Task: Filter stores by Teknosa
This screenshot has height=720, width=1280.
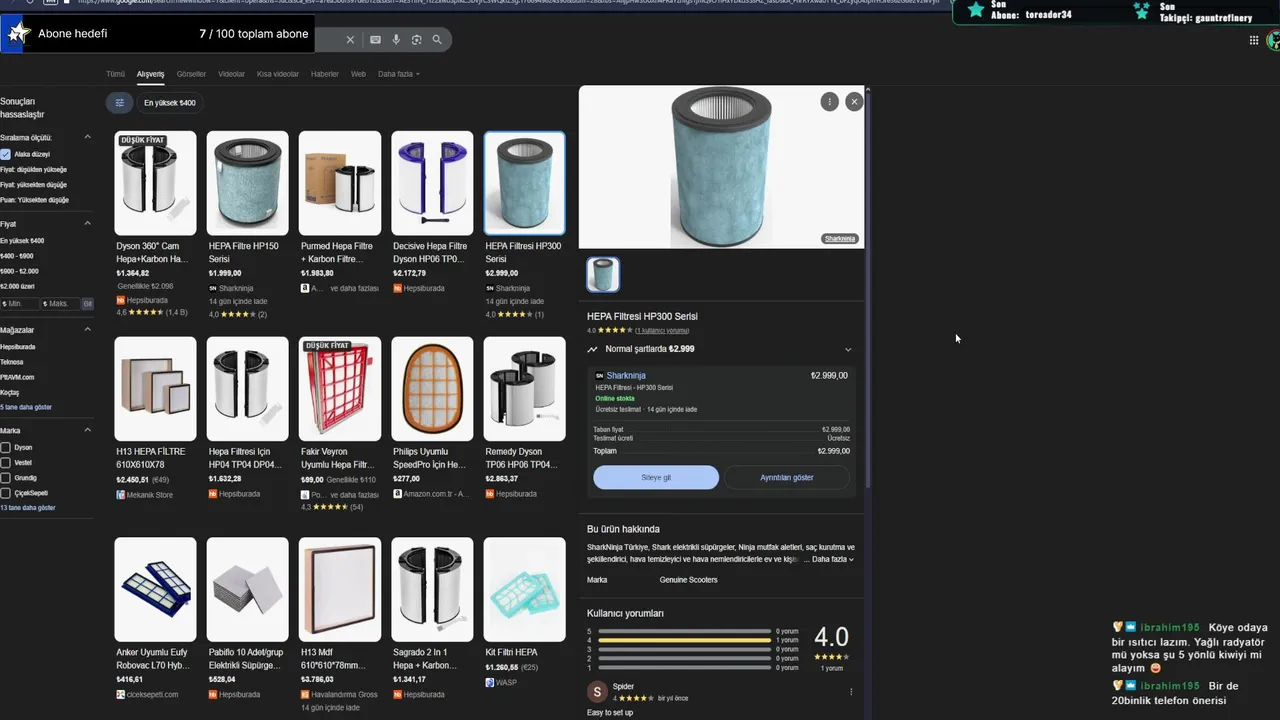Action: 12,362
